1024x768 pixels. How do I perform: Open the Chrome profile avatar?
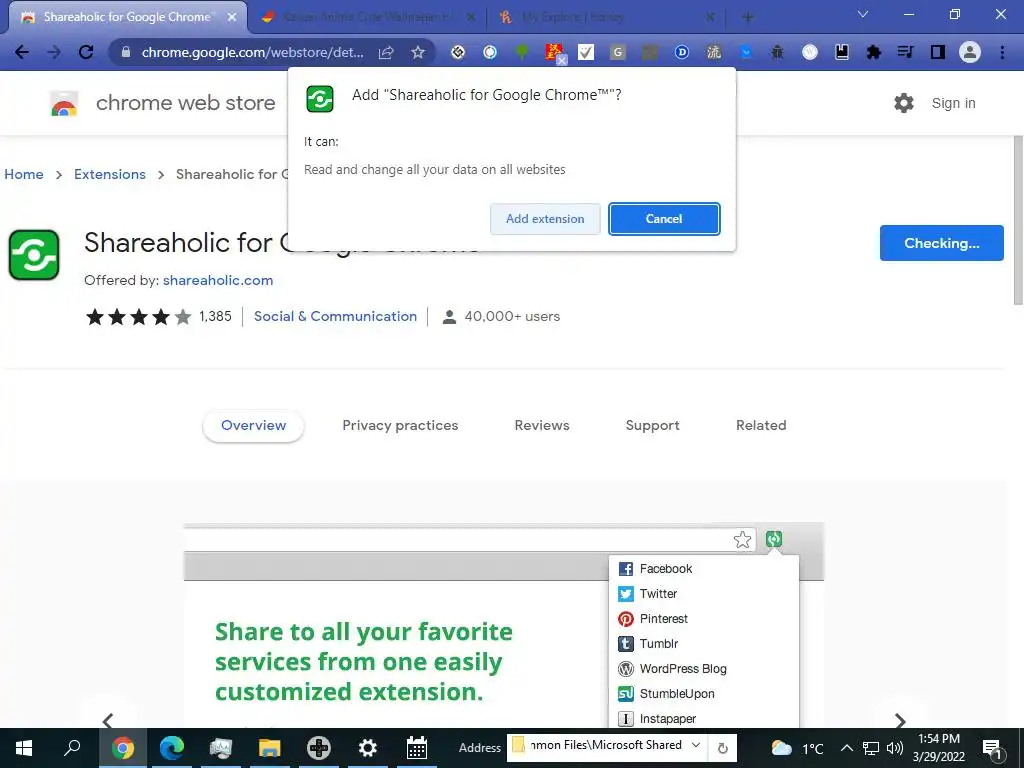(970, 52)
